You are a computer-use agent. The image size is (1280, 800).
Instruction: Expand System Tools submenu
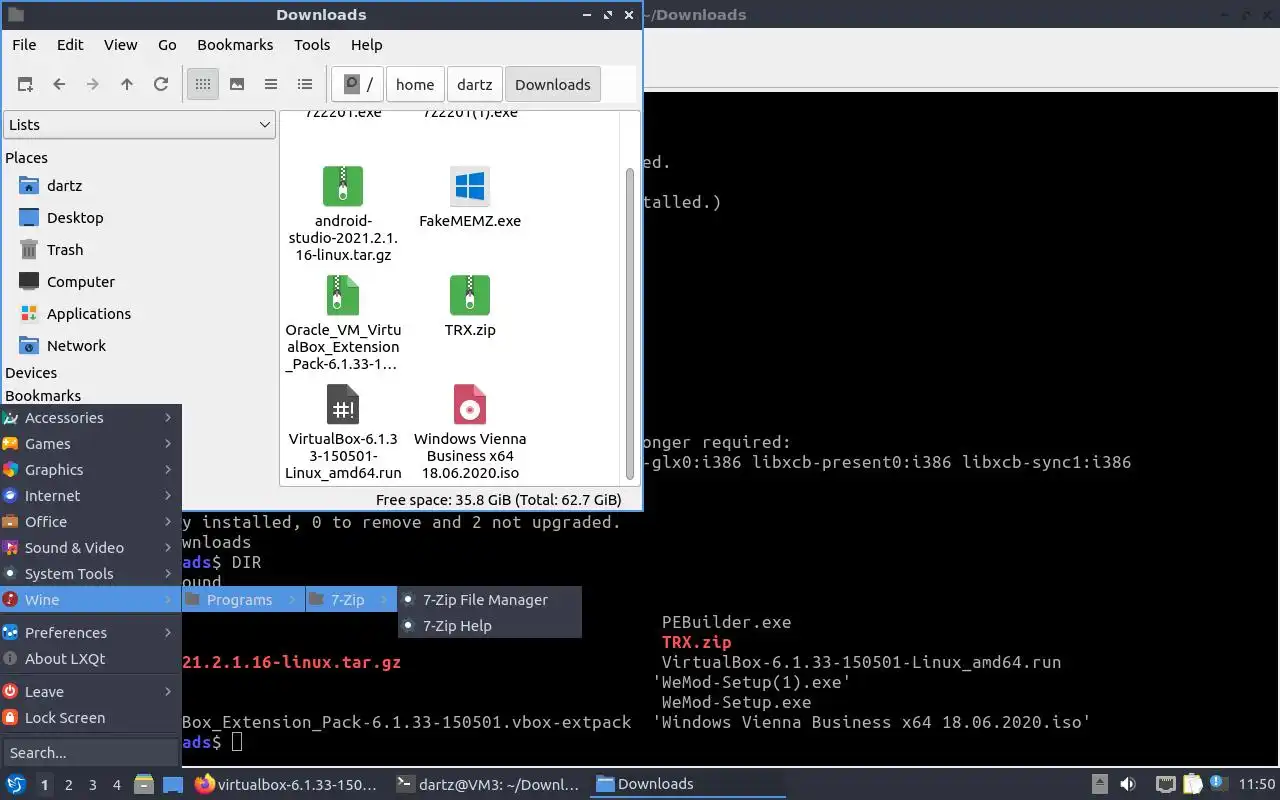pyautogui.click(x=90, y=574)
